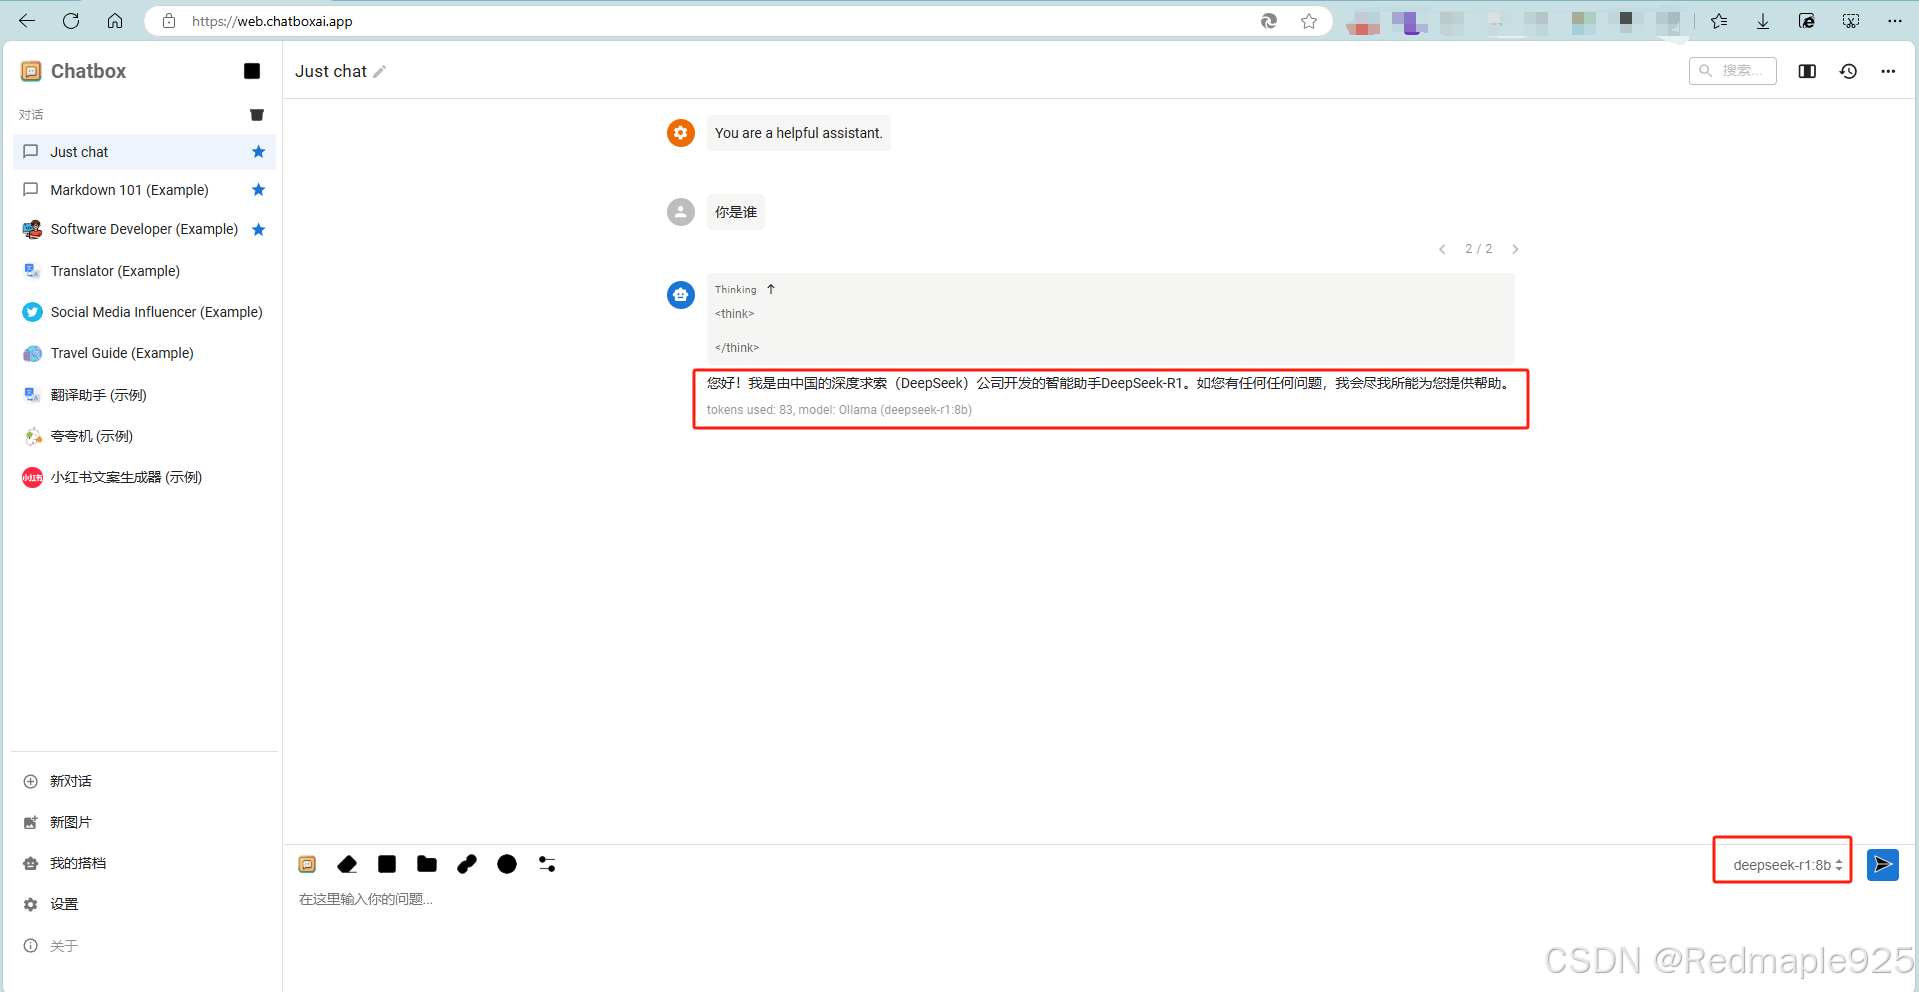Reload the page with refresh icon
Screen dimensions: 1919x992
coord(71,21)
